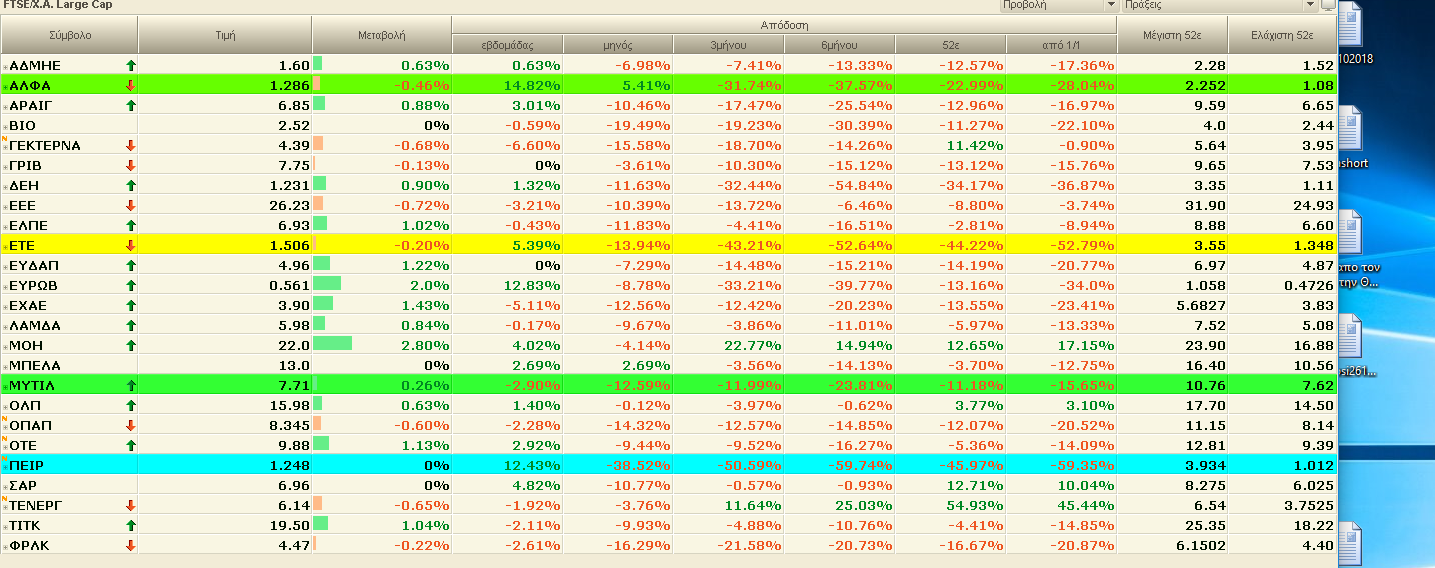The height and width of the screenshot is (568, 1435).
Task: Click the up arrow in ΜΥΤΙΛ row
Action: 130,385
